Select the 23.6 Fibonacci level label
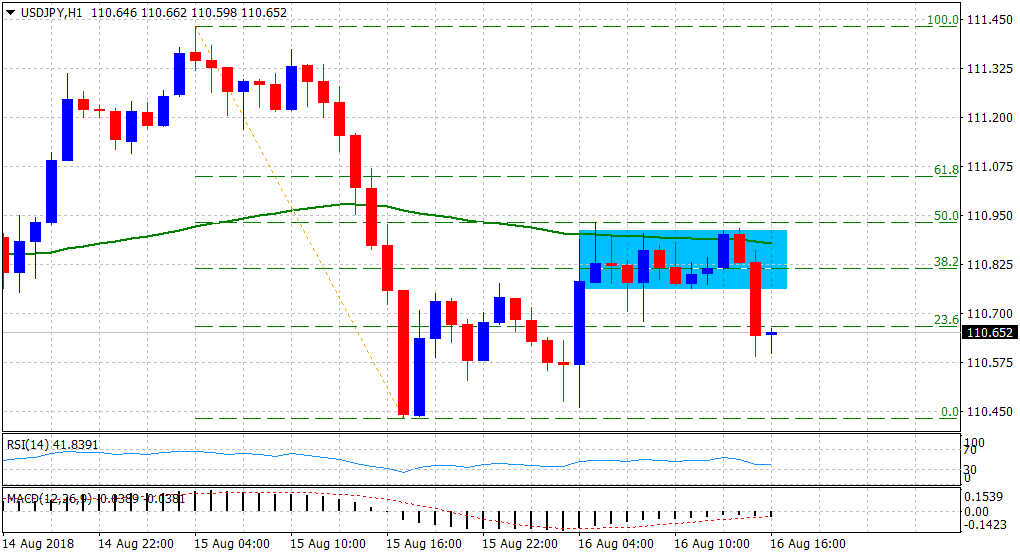 (946, 320)
